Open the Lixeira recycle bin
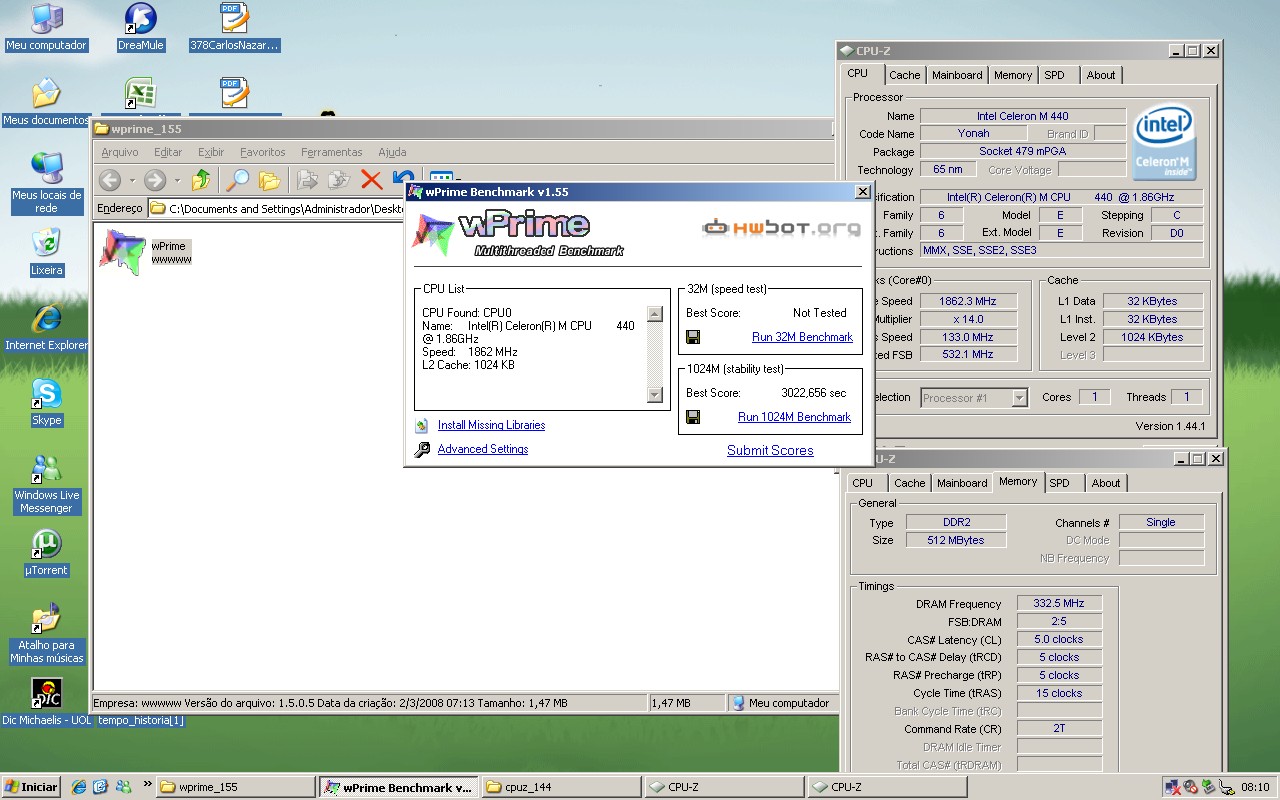The width and height of the screenshot is (1280, 800). coord(46,252)
